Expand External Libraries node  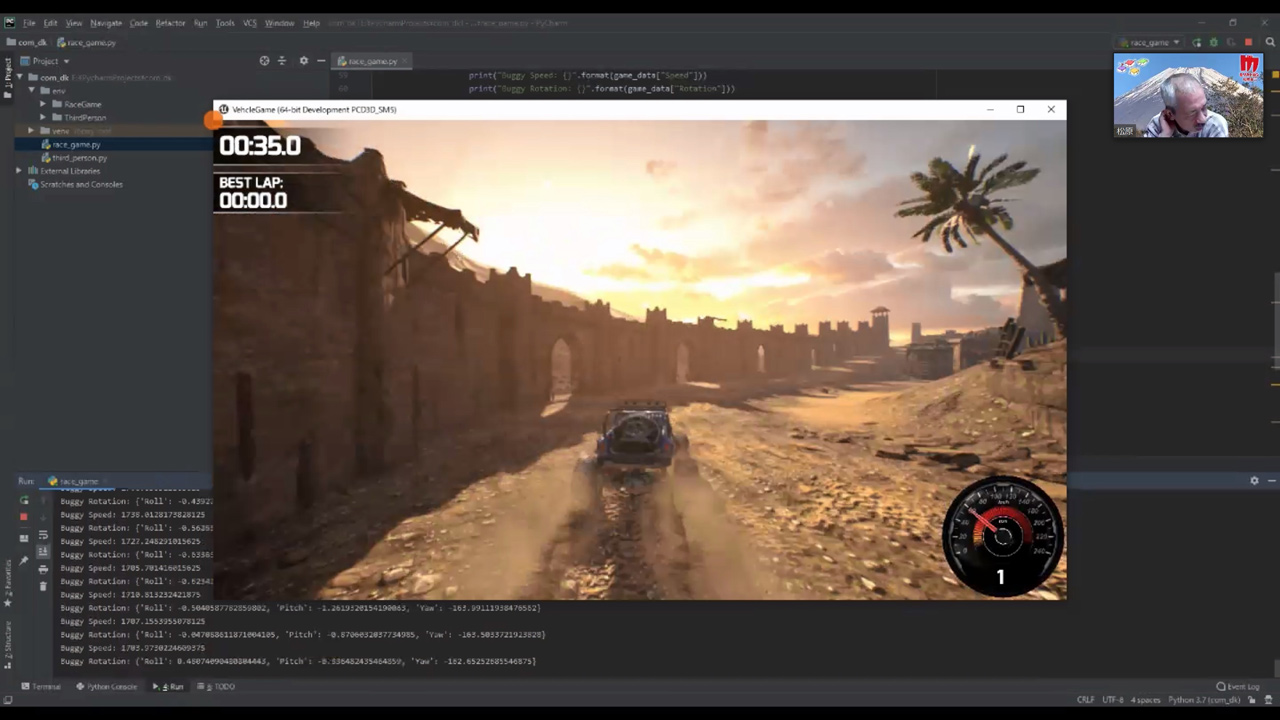[19, 171]
